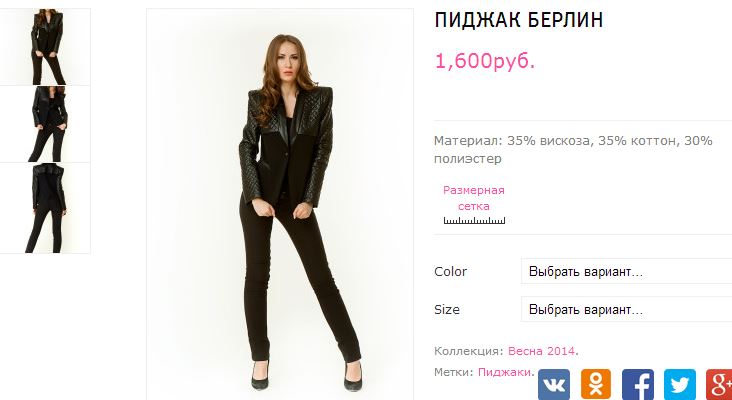732x400 pixels.
Task: Share the product on Facebook
Action: 638,385
